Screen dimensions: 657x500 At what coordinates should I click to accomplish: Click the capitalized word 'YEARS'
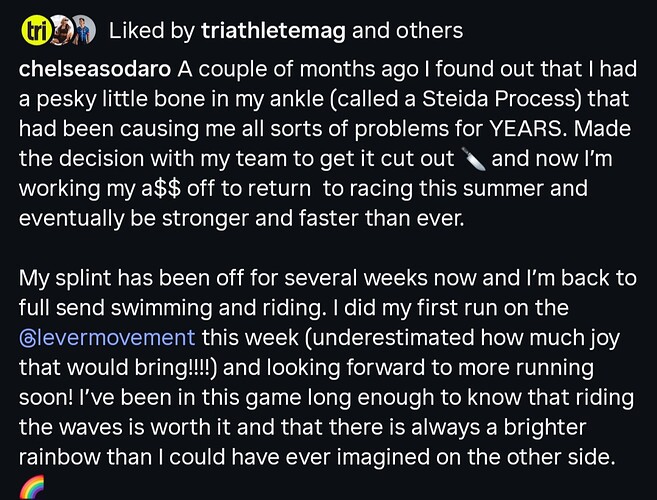(529, 129)
